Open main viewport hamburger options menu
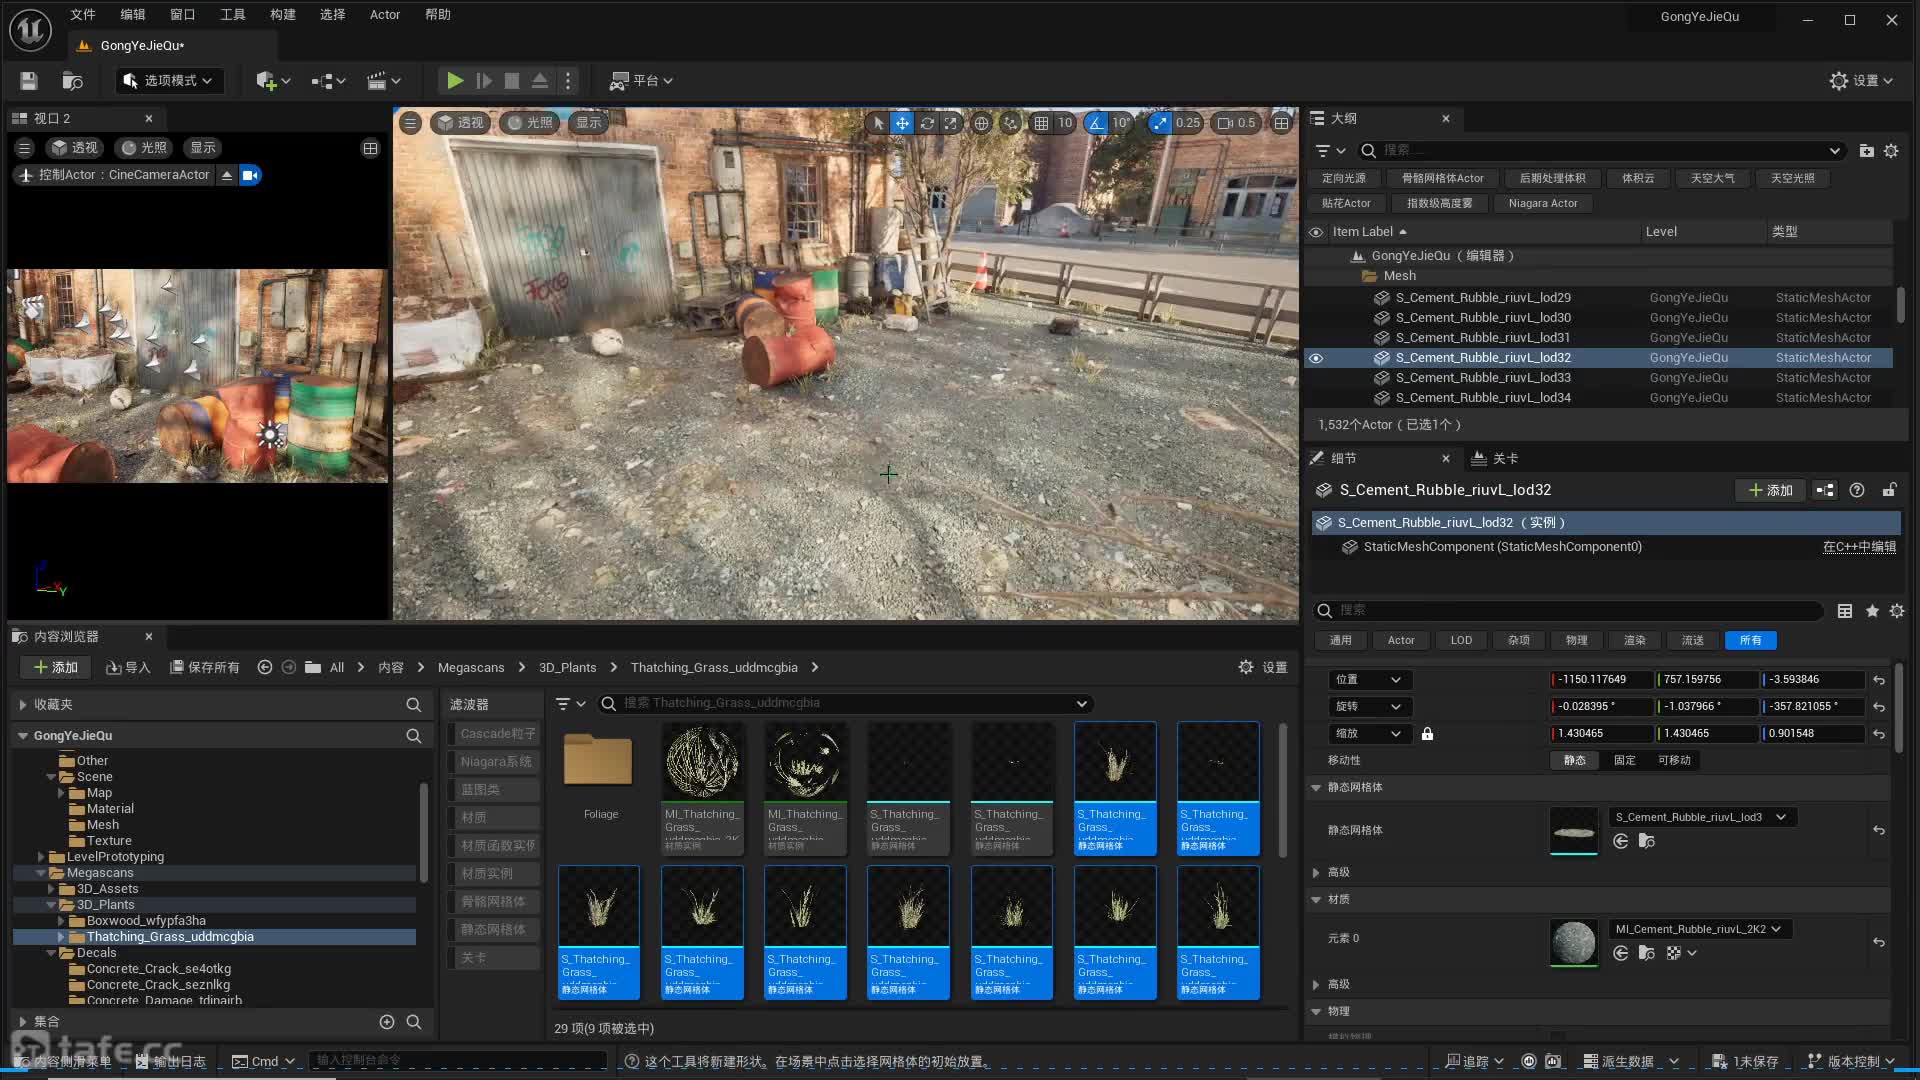This screenshot has height=1080, width=1920. point(410,123)
